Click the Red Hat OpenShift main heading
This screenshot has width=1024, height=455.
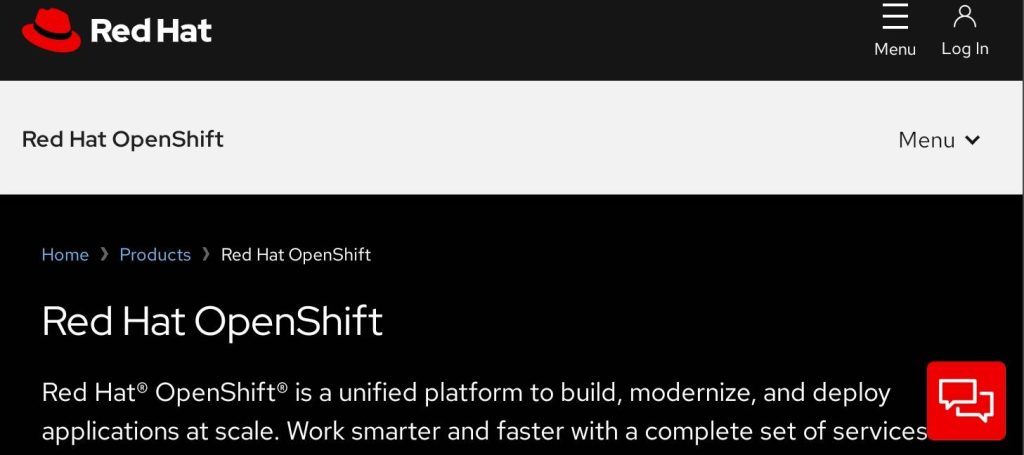(212, 322)
